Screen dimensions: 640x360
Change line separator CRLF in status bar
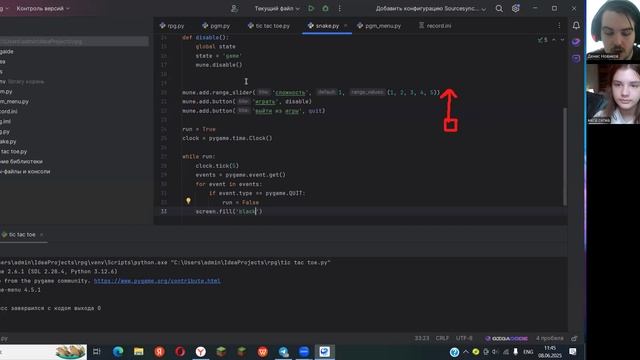click(442, 338)
